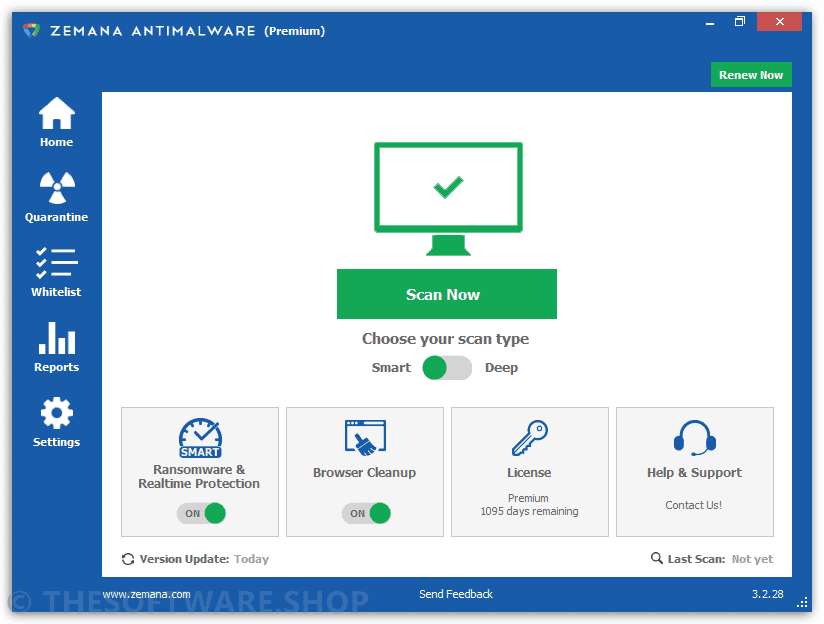This screenshot has height=624, width=824.
Task: Click the License key icon
Action: 530,437
